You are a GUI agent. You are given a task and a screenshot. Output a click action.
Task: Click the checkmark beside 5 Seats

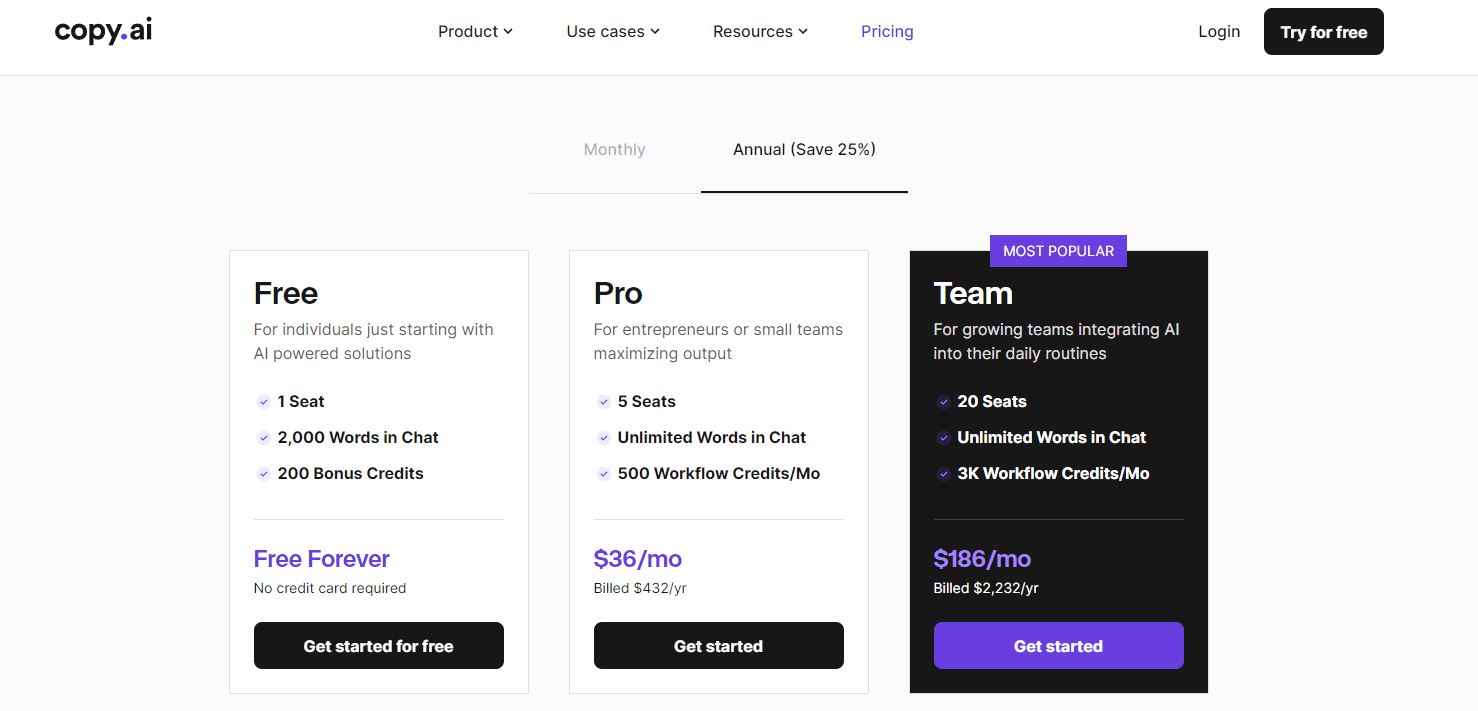pyautogui.click(x=603, y=401)
